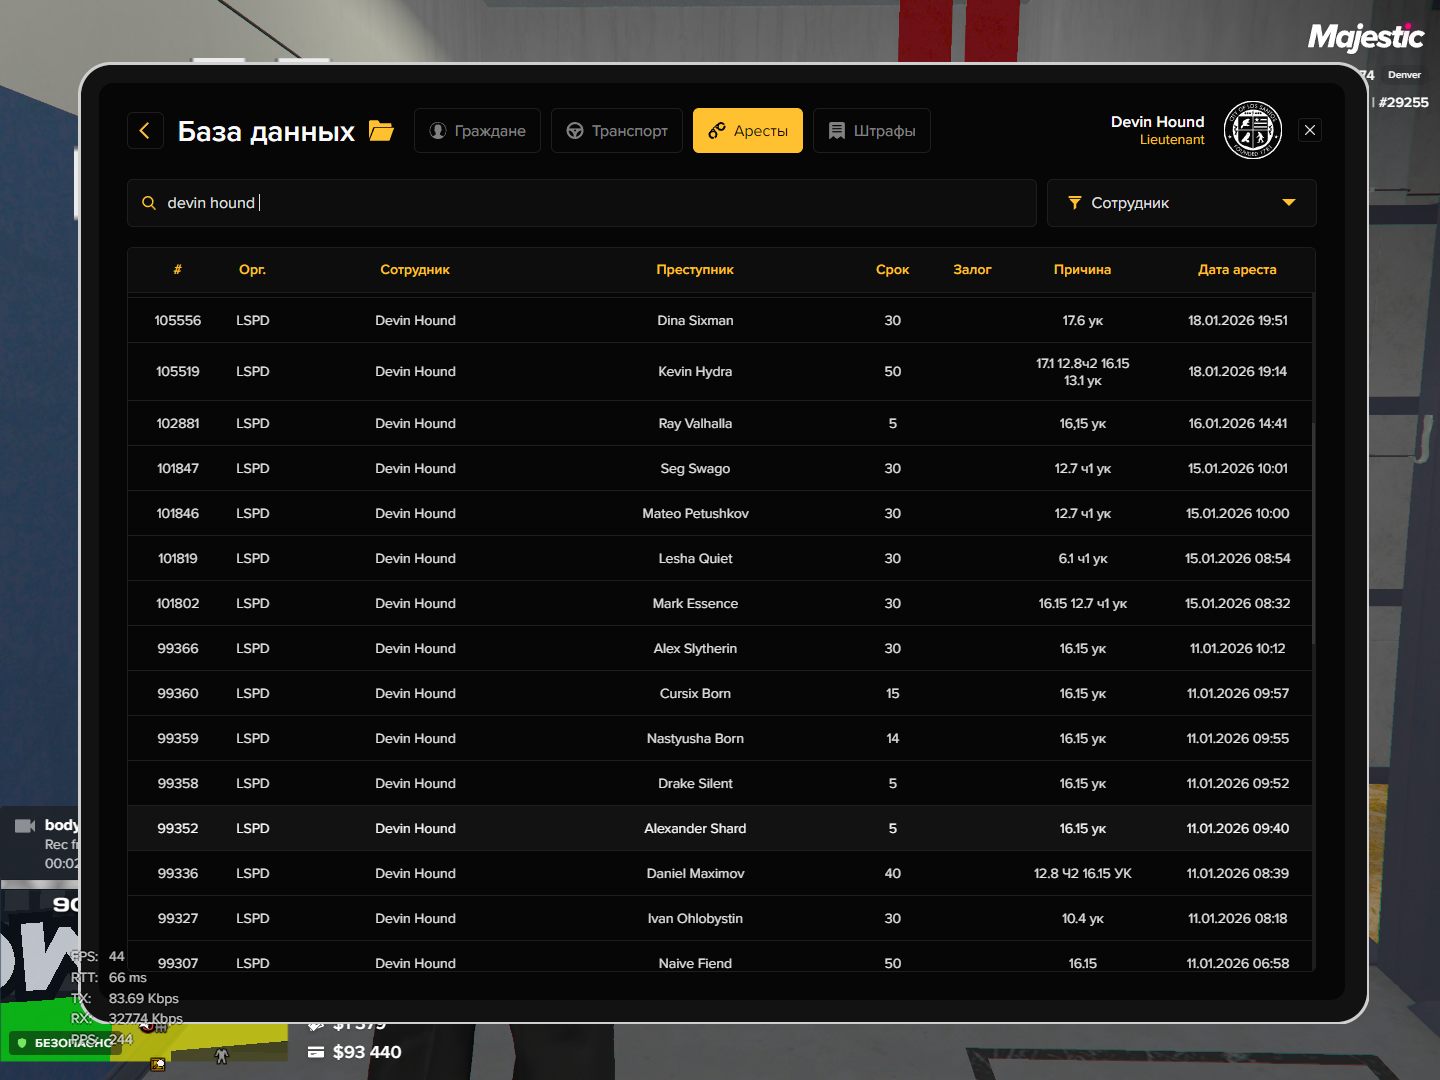
Task: Click the body camera recording icon
Action: pos(25,825)
